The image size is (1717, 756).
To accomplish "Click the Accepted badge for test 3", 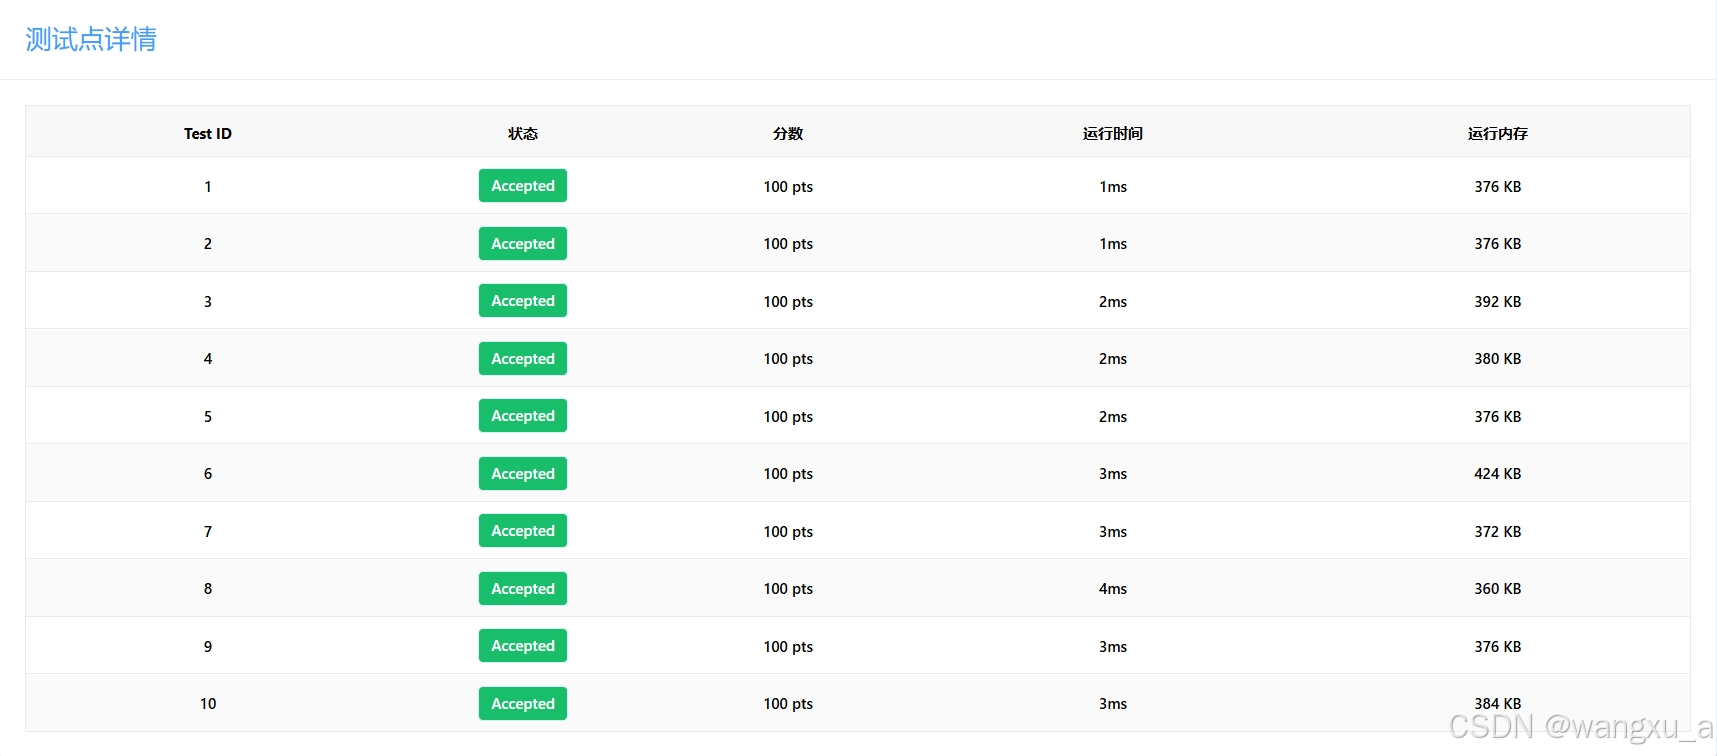I will 523,301.
